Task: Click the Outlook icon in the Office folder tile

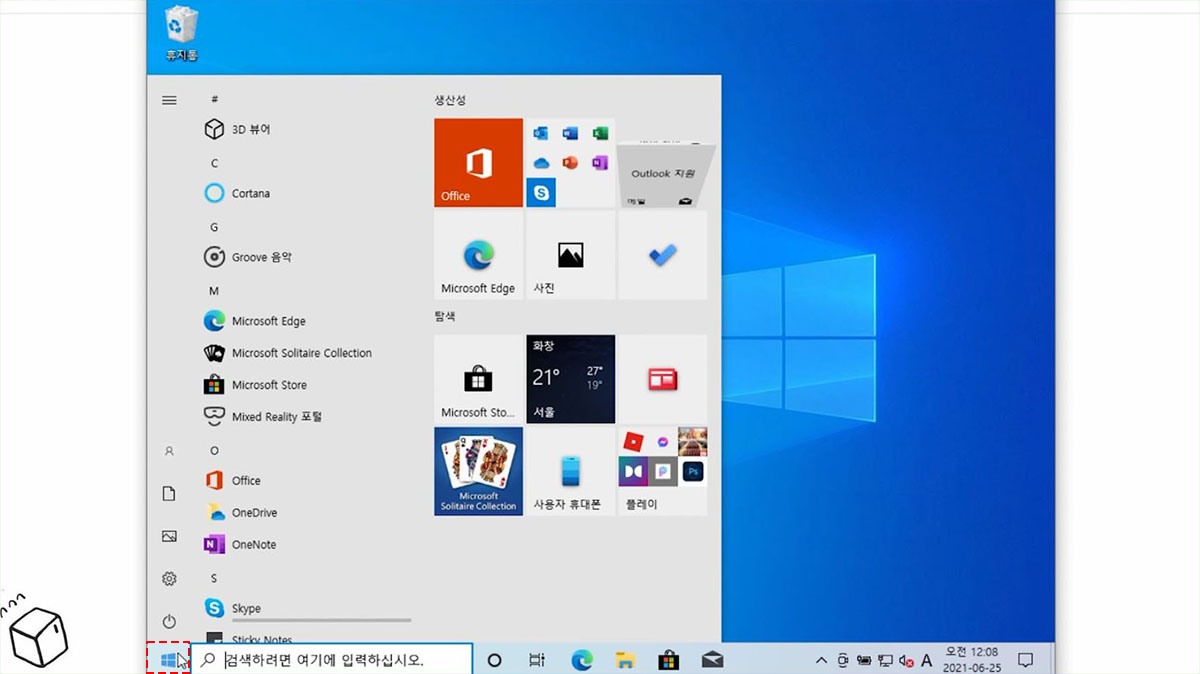Action: pyautogui.click(x=541, y=134)
